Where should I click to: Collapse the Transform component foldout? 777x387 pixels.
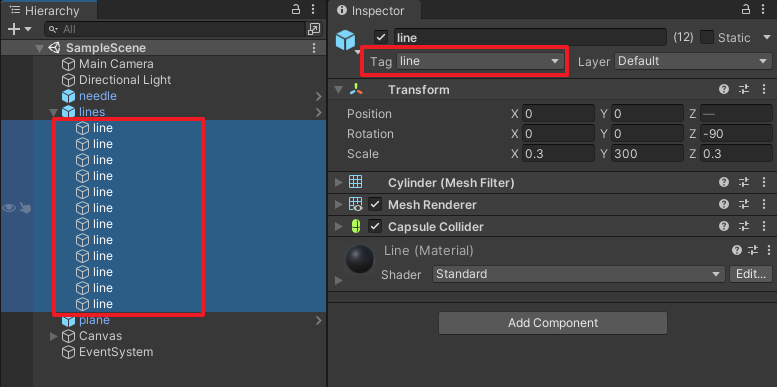(338, 90)
